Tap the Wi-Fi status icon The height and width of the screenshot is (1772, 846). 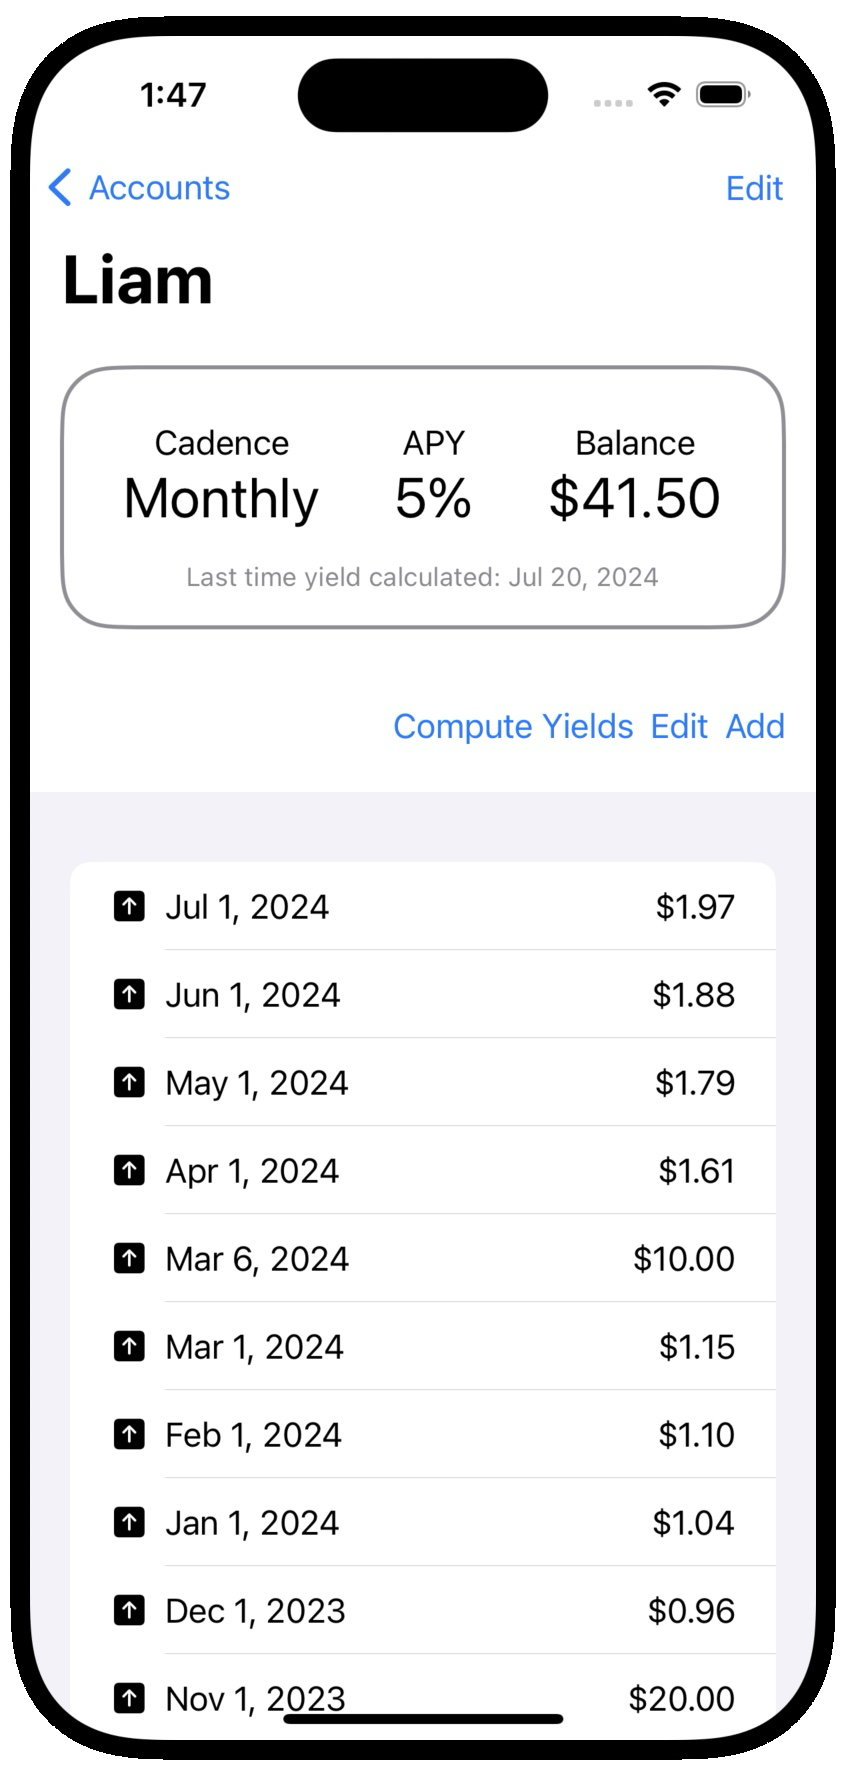[x=664, y=95]
